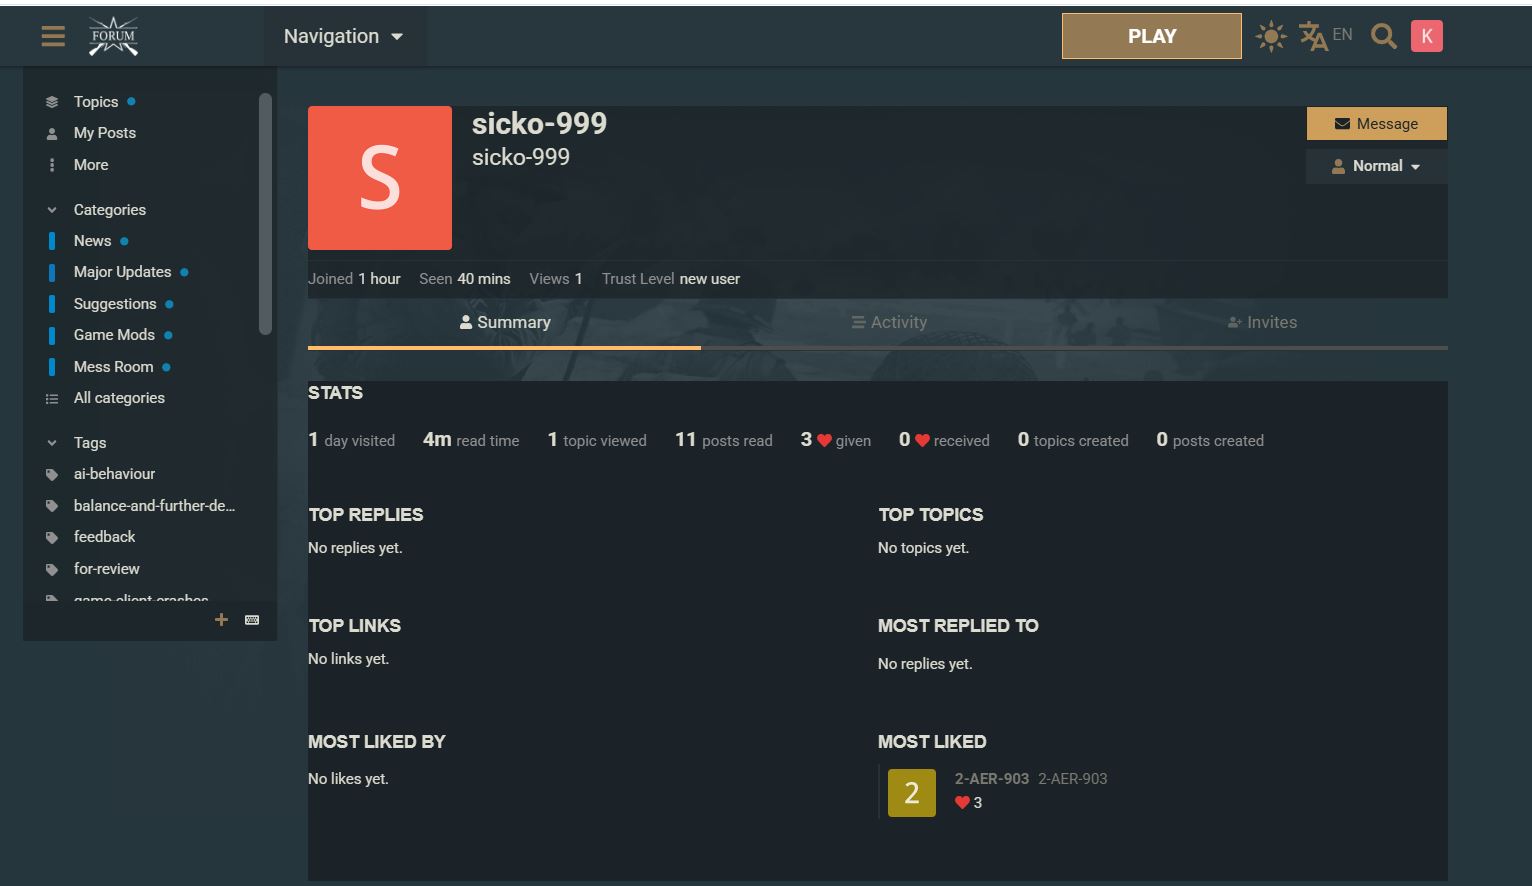Open the search magnifier icon
1532x886 pixels.
pyautogui.click(x=1383, y=37)
